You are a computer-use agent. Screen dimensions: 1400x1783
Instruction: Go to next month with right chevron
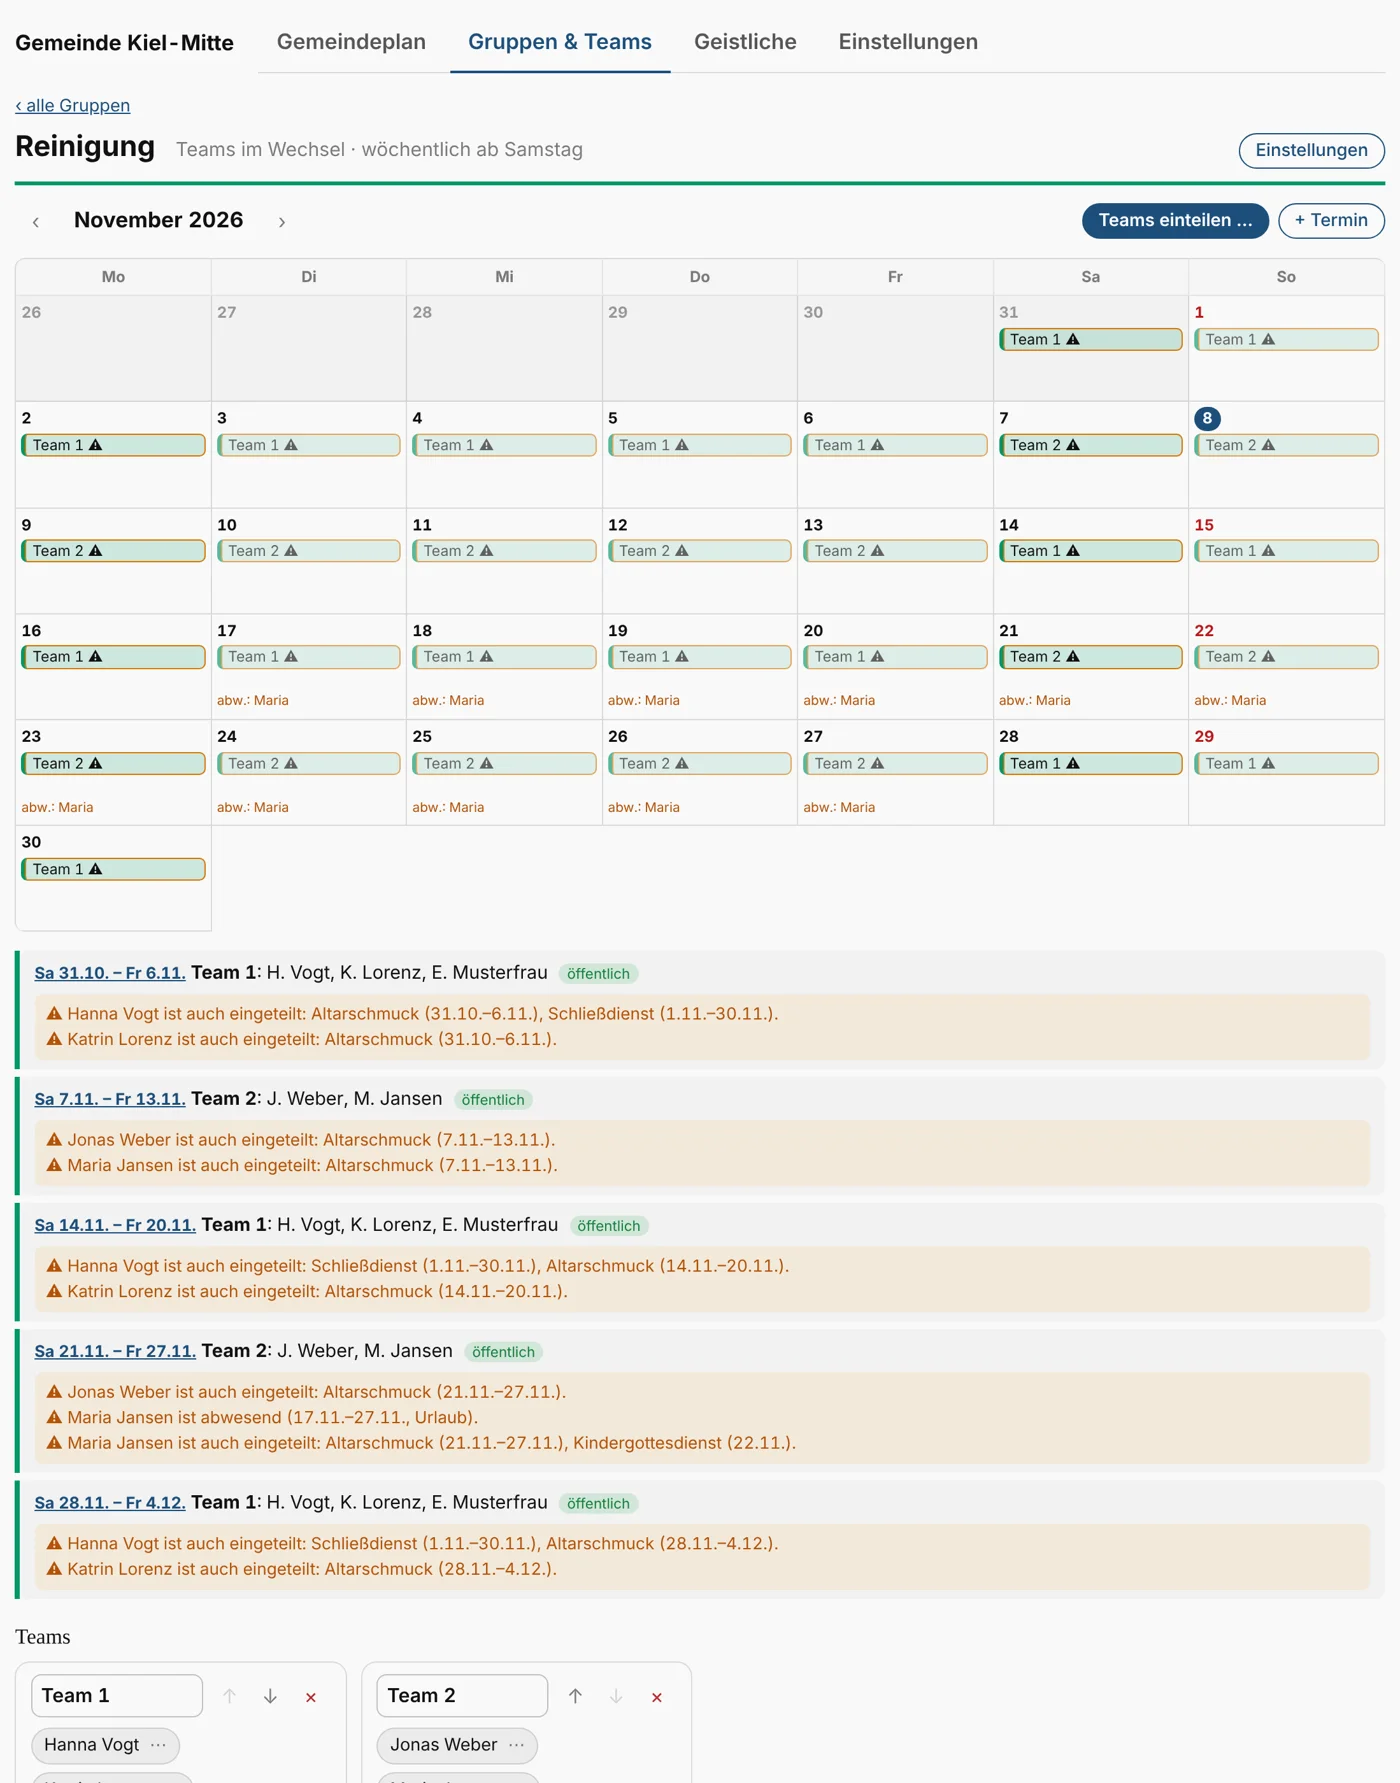(x=282, y=222)
